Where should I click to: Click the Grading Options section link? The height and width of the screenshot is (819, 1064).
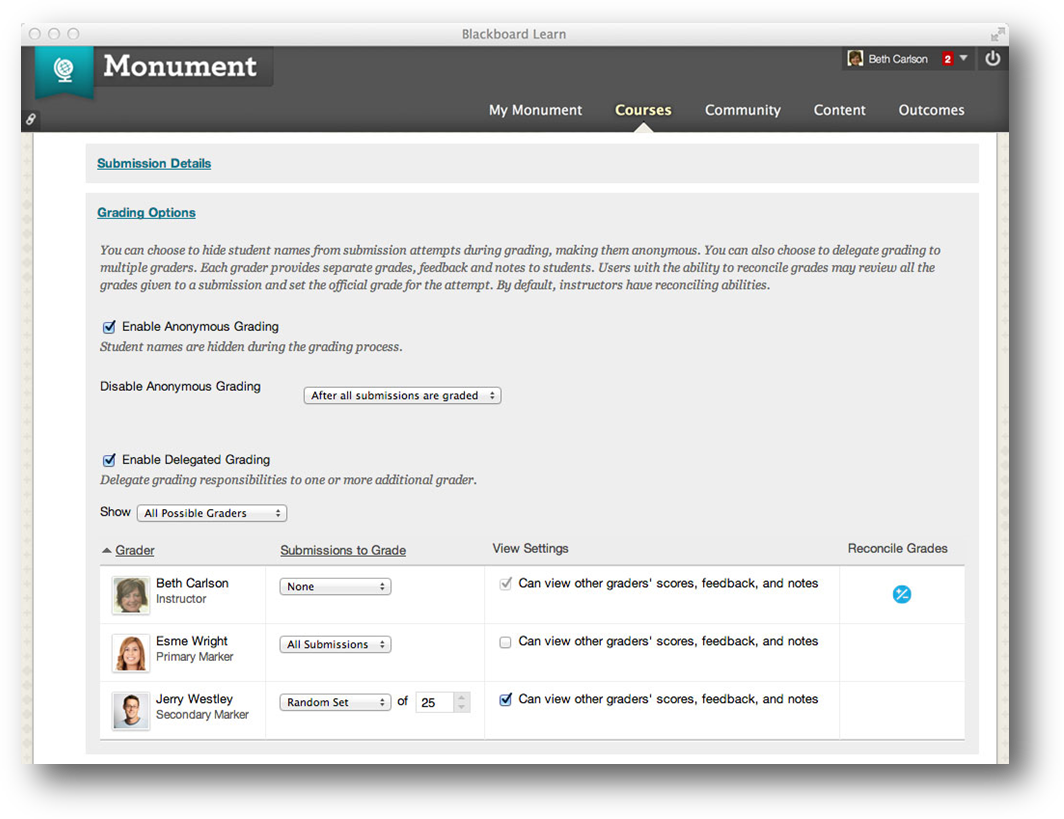[x=146, y=212]
